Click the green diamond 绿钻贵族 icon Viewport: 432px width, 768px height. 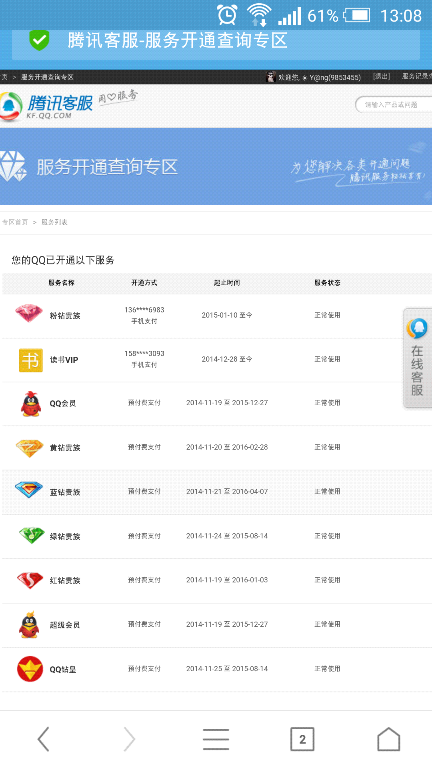tap(31, 535)
